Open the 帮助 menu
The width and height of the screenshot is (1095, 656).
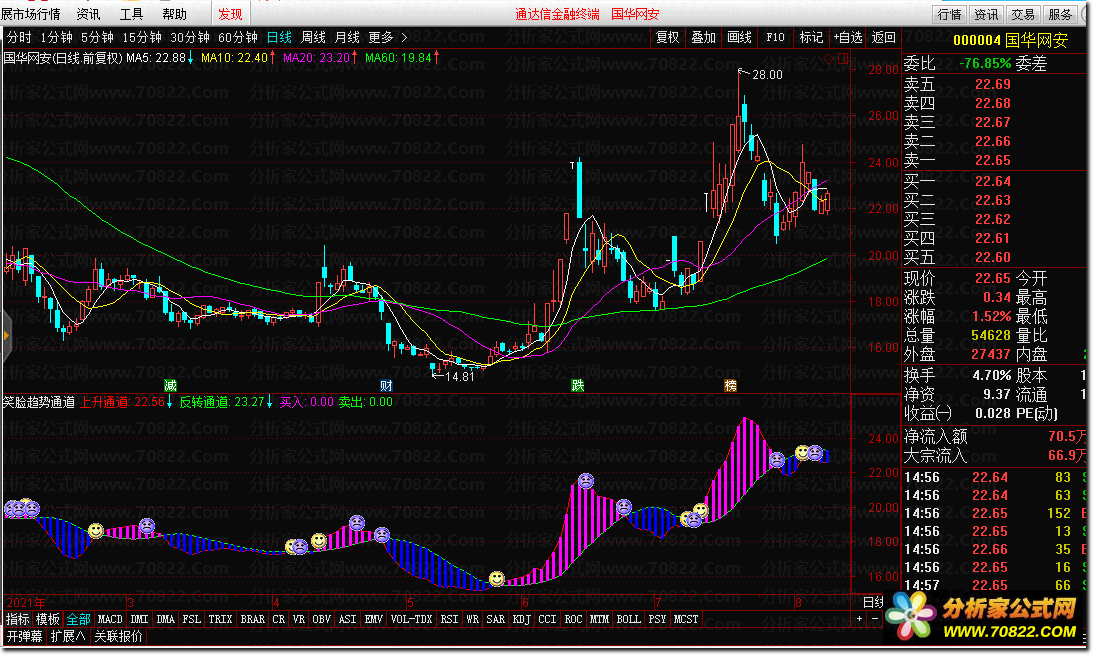tap(175, 14)
